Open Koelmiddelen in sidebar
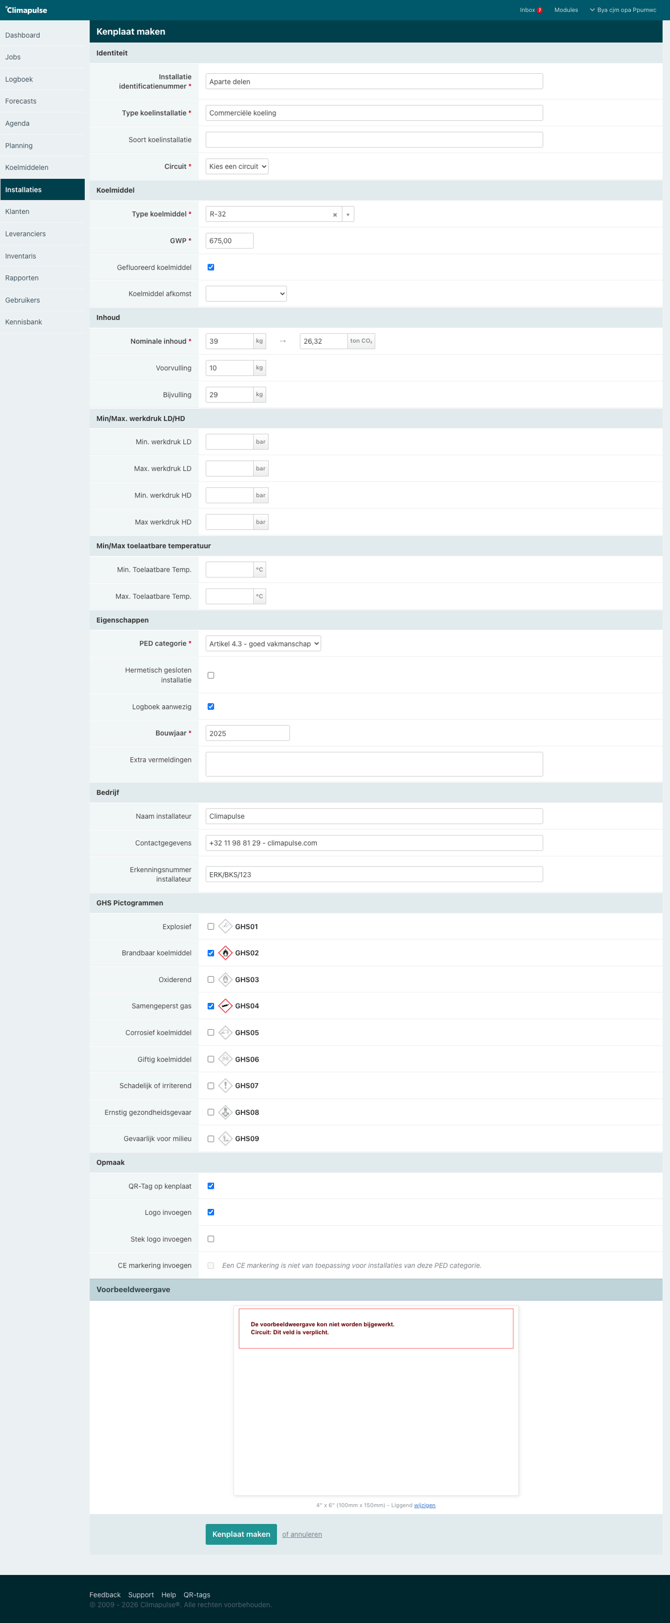Image resolution: width=670 pixels, height=1623 pixels. [42, 167]
